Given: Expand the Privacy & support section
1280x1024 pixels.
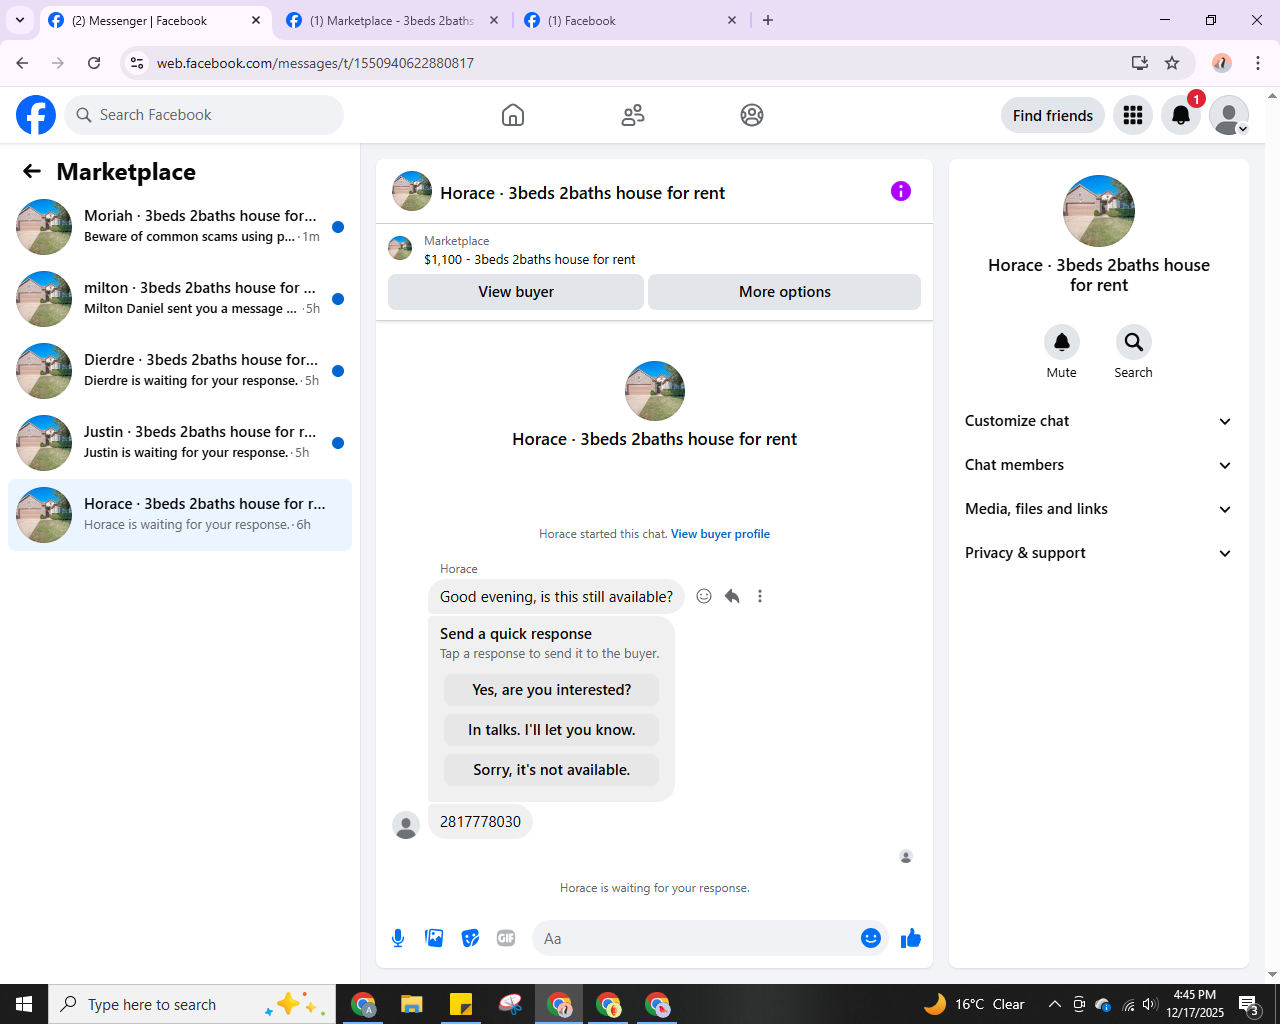Looking at the screenshot, I should click(1099, 553).
